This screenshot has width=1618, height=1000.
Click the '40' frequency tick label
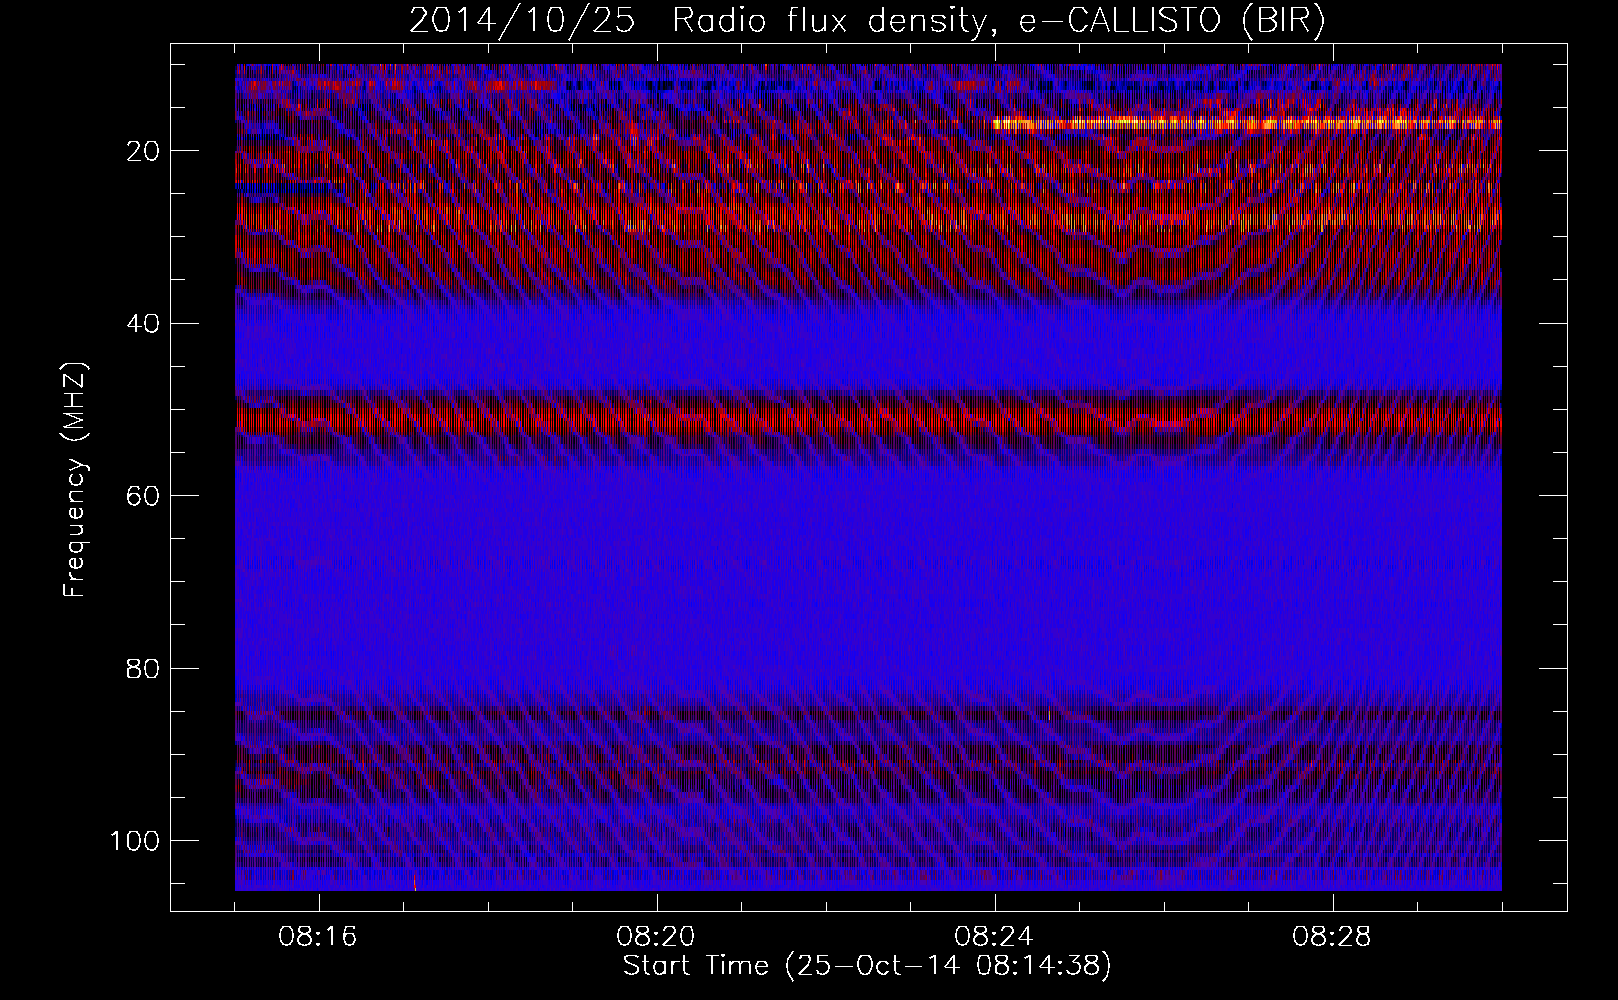click(x=141, y=323)
